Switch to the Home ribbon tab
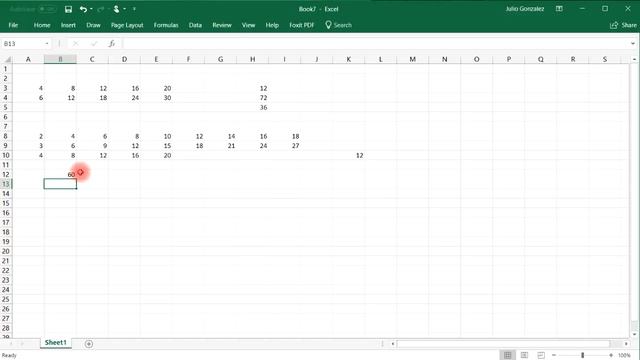The image size is (640, 360). [42, 25]
